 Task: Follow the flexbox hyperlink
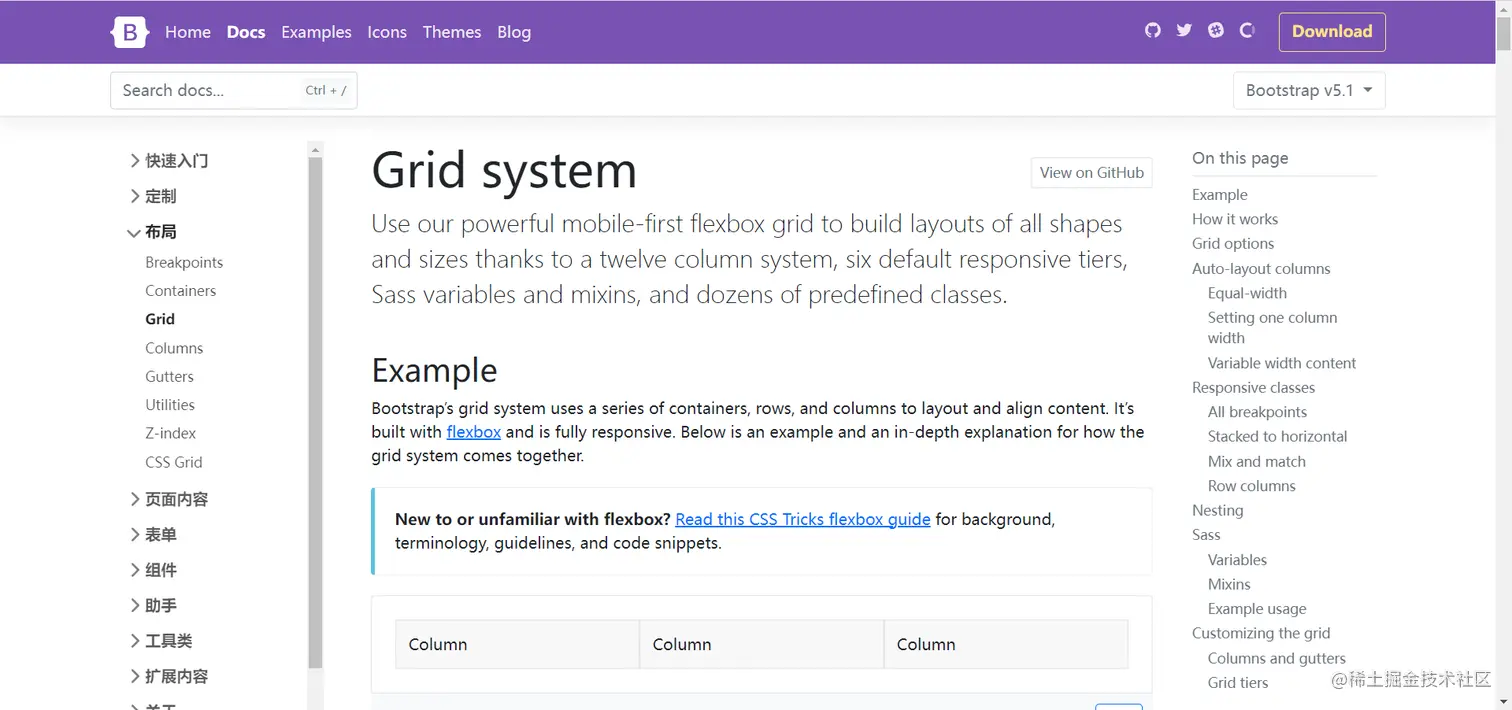click(x=473, y=432)
